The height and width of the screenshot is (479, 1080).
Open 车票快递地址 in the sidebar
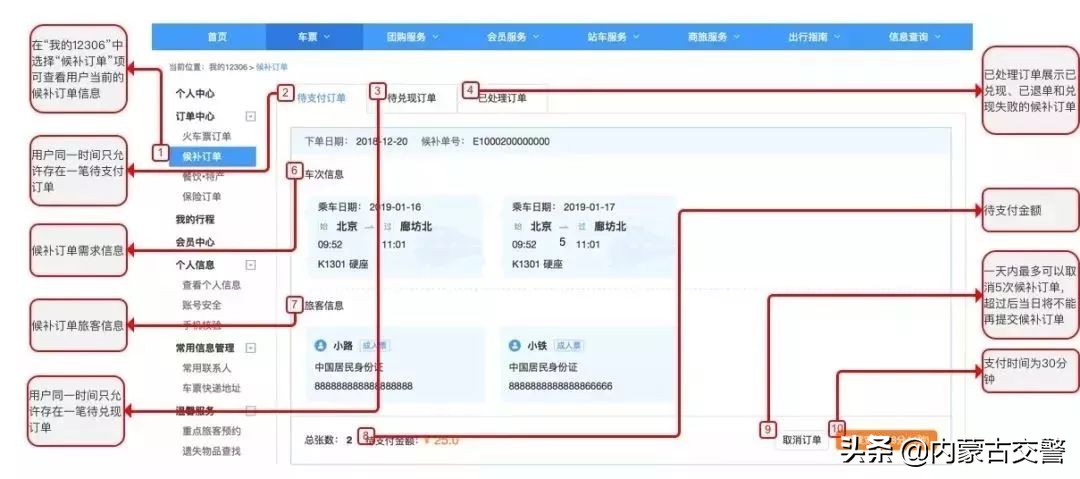click(x=211, y=389)
